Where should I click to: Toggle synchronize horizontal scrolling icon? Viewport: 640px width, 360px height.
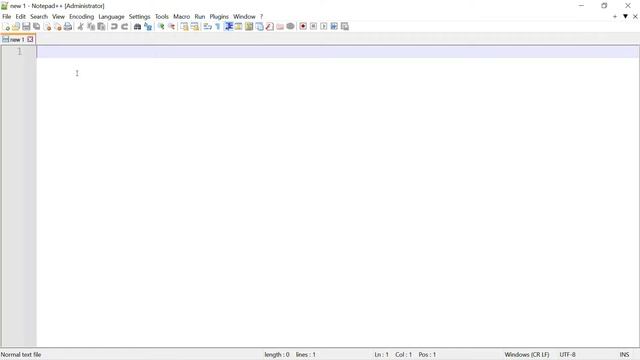click(195, 27)
